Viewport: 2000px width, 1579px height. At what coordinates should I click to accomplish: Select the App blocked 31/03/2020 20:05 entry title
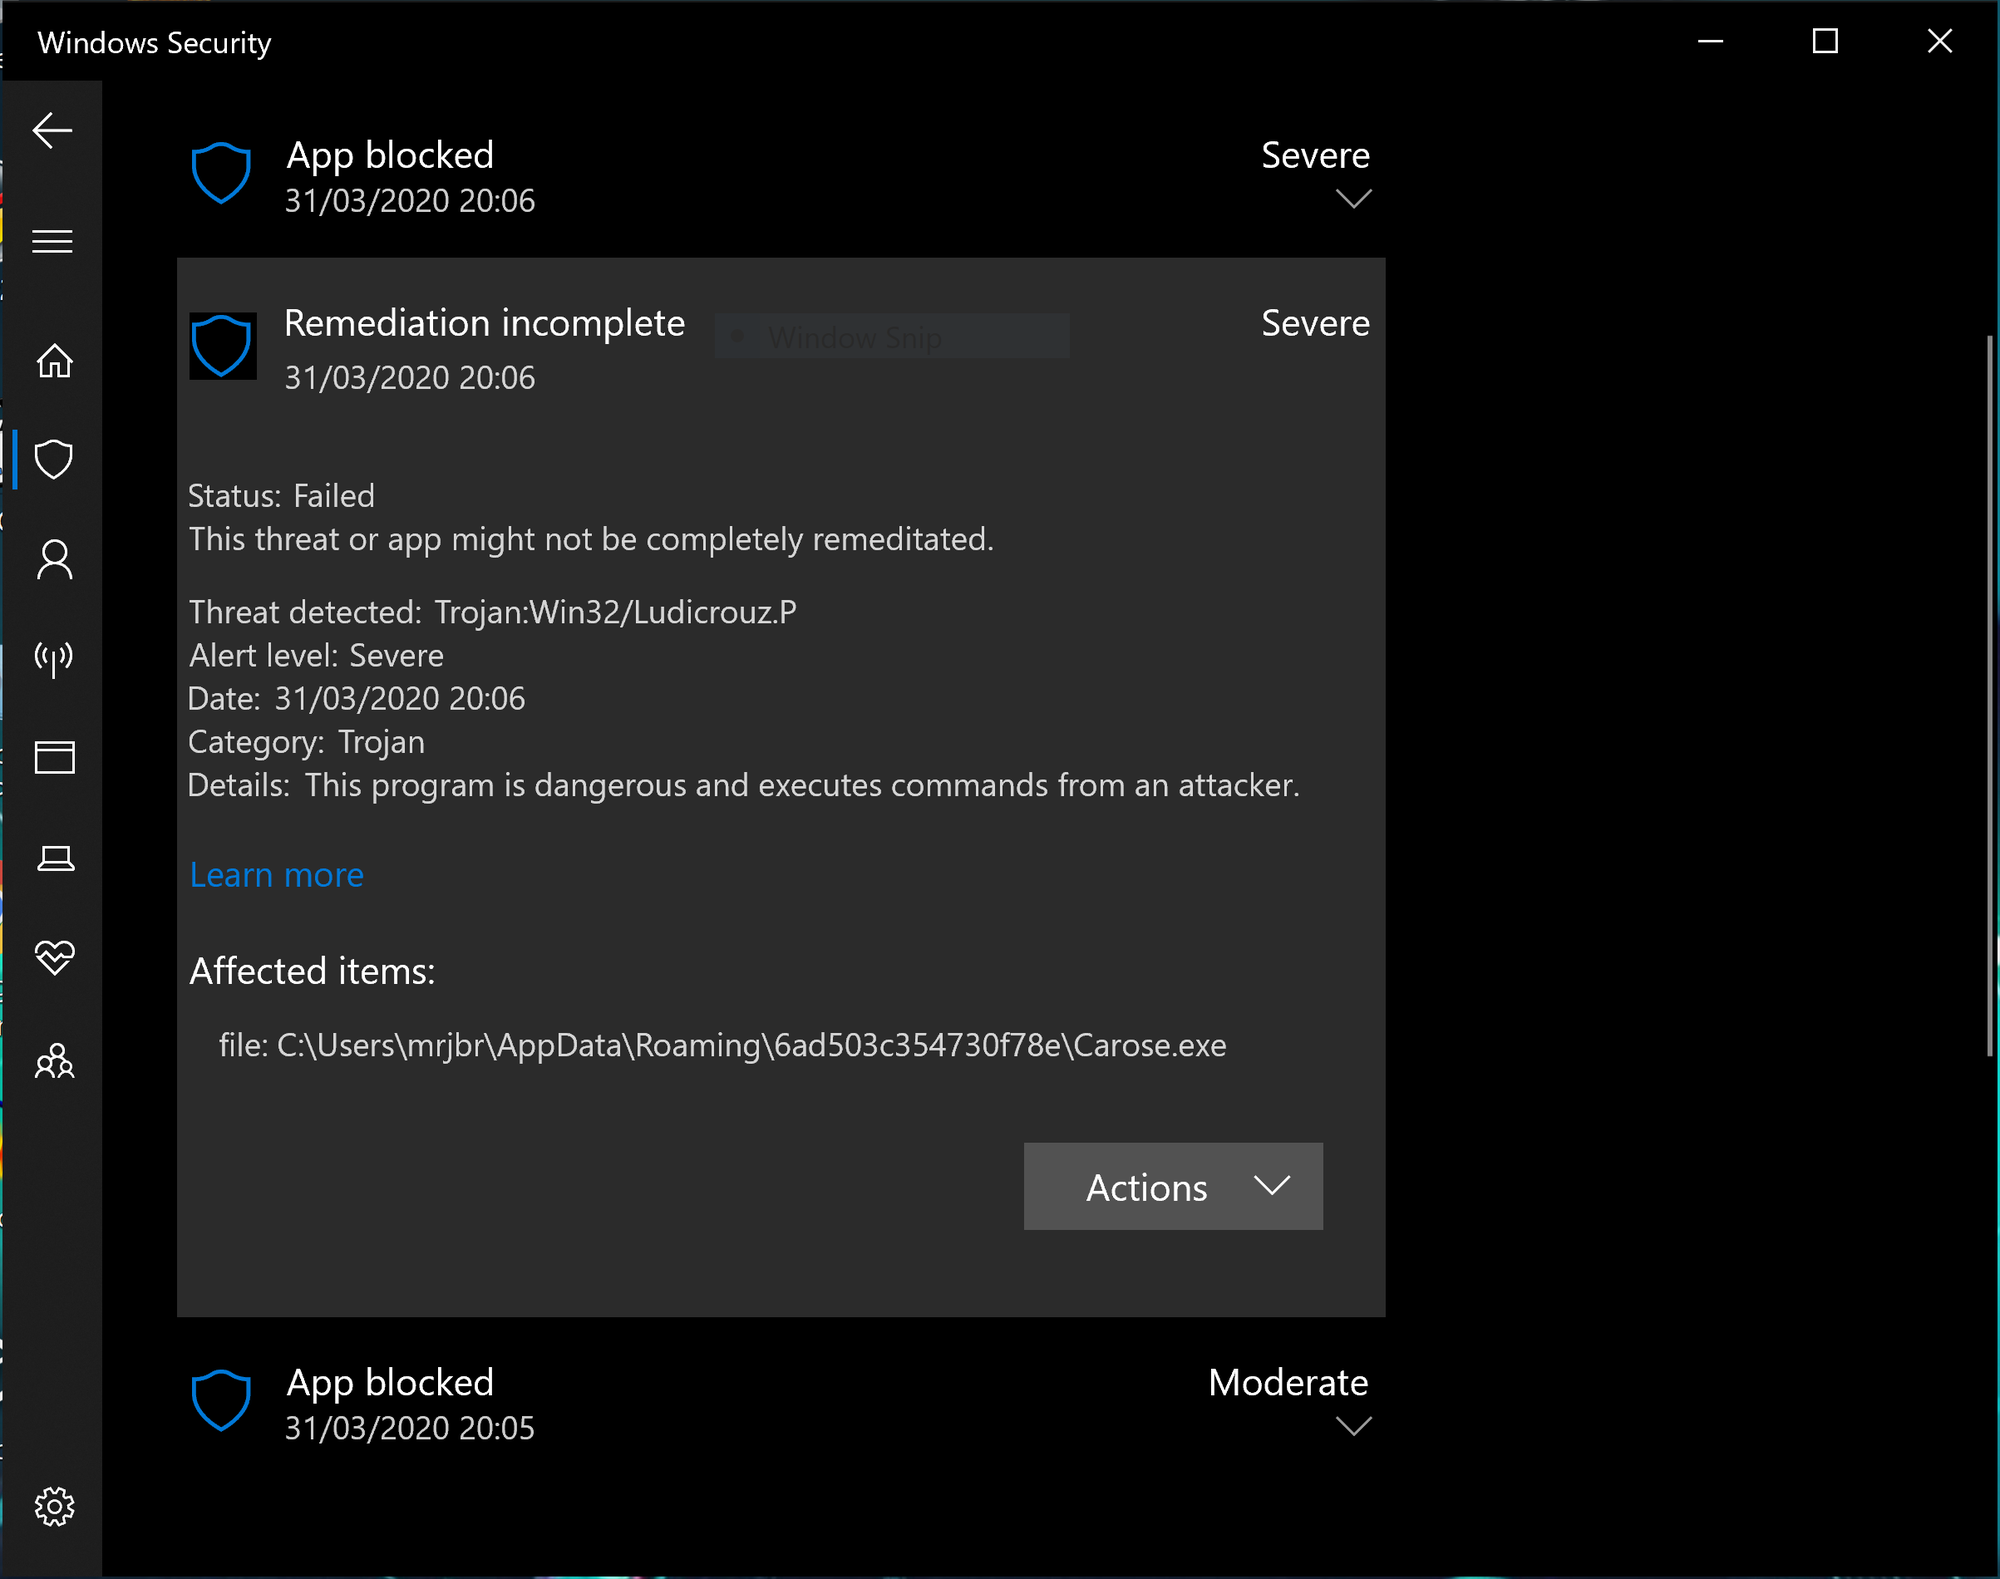tap(390, 1382)
